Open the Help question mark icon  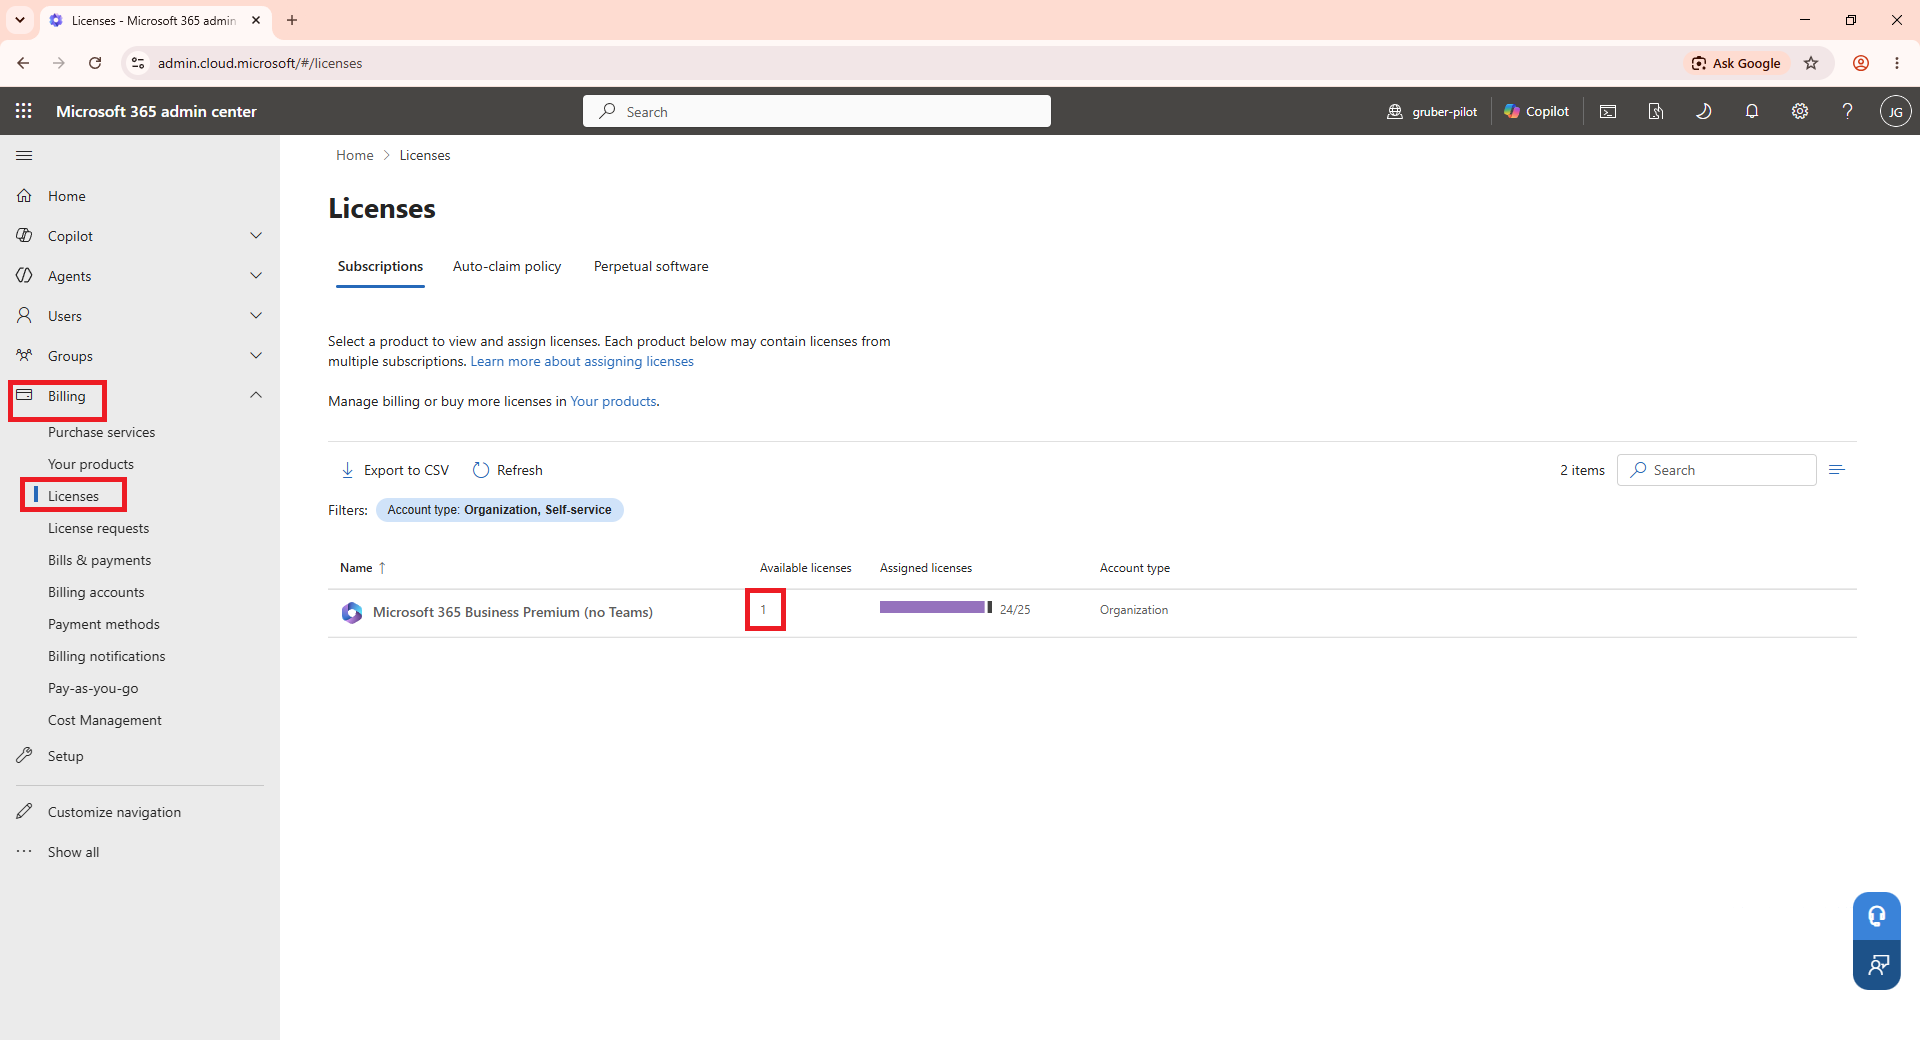point(1848,111)
